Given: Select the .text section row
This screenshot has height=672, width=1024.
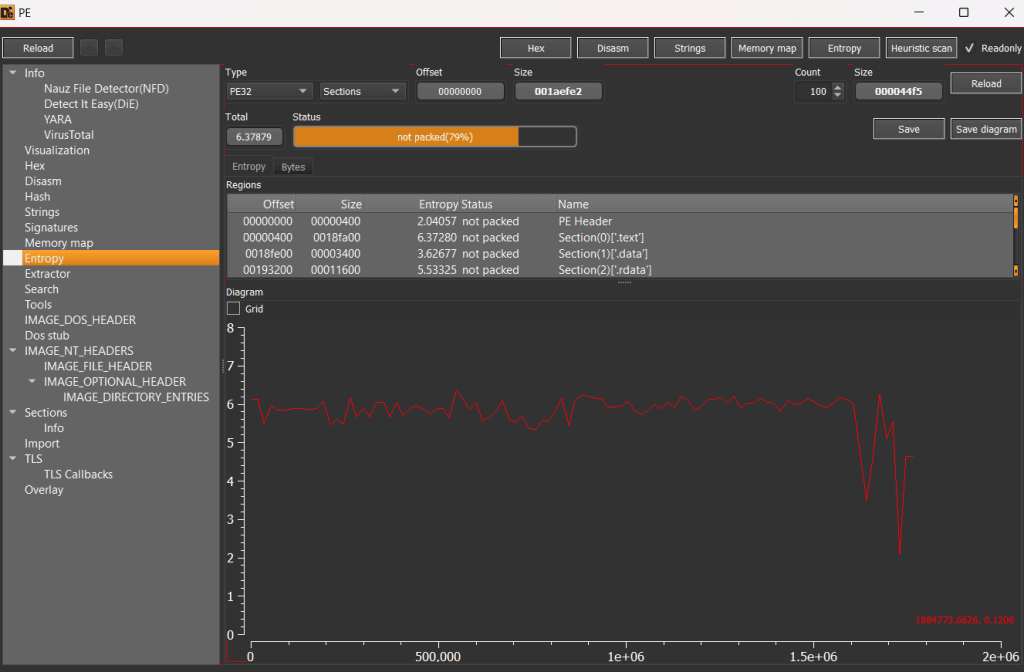Looking at the screenshot, I should point(620,238).
